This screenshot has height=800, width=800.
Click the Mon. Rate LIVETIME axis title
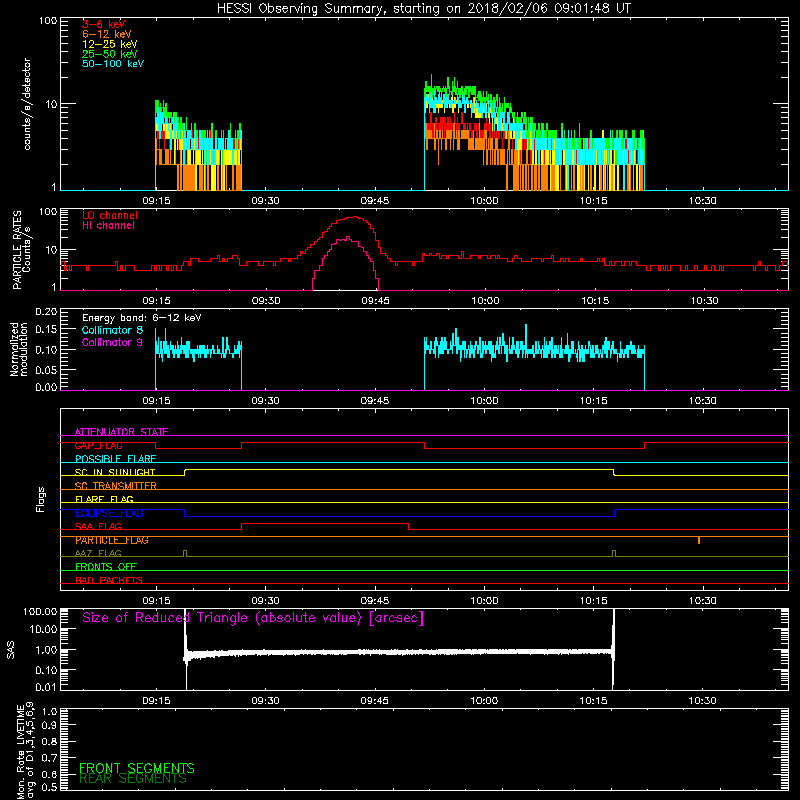[26, 751]
